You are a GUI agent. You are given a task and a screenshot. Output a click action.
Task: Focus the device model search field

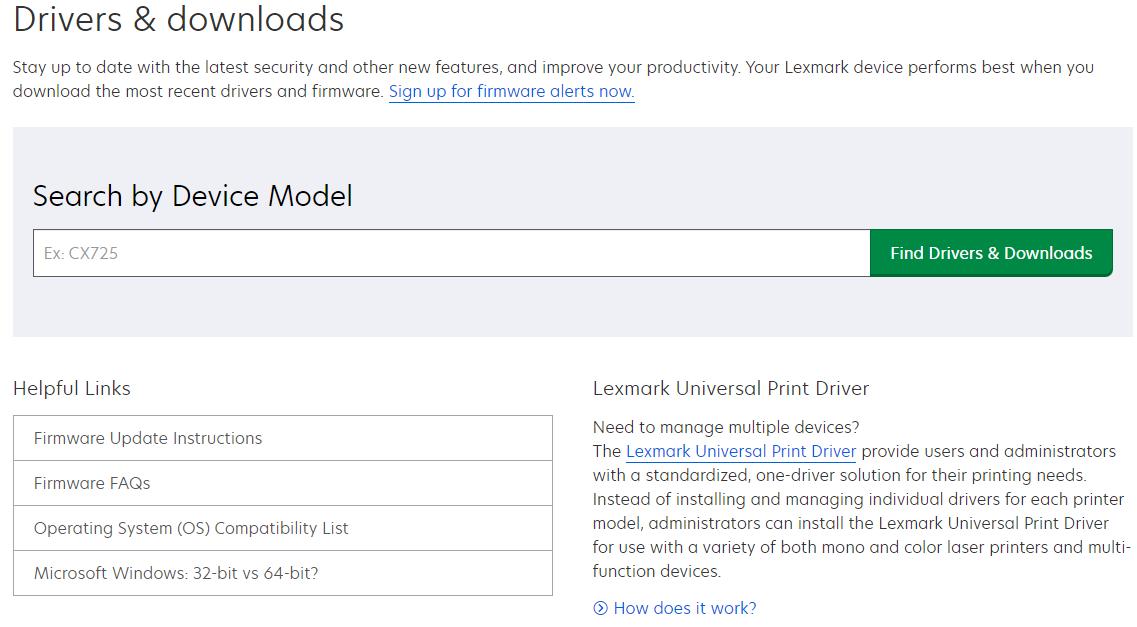(451, 253)
